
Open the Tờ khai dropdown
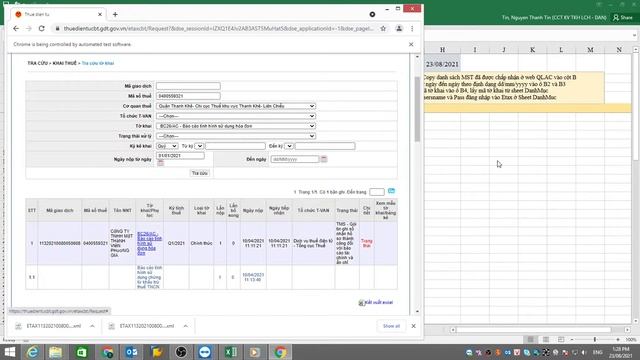(236, 126)
